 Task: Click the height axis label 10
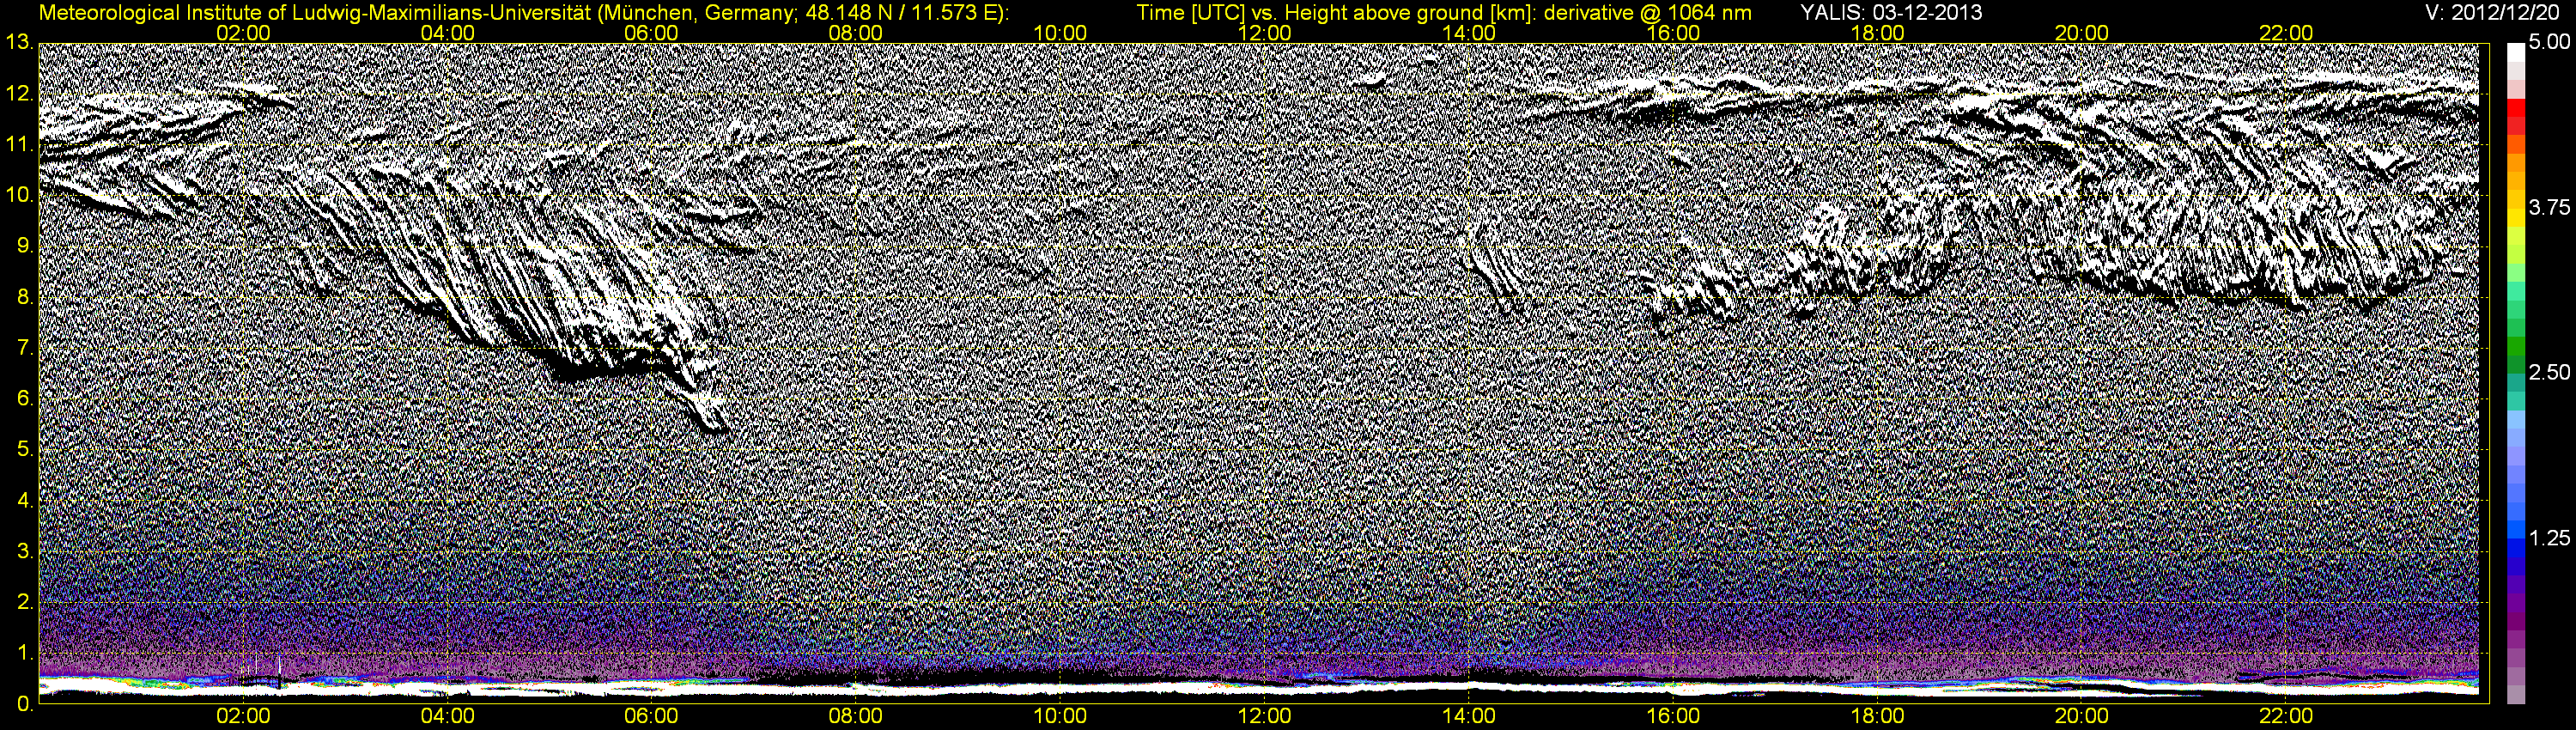[18, 195]
